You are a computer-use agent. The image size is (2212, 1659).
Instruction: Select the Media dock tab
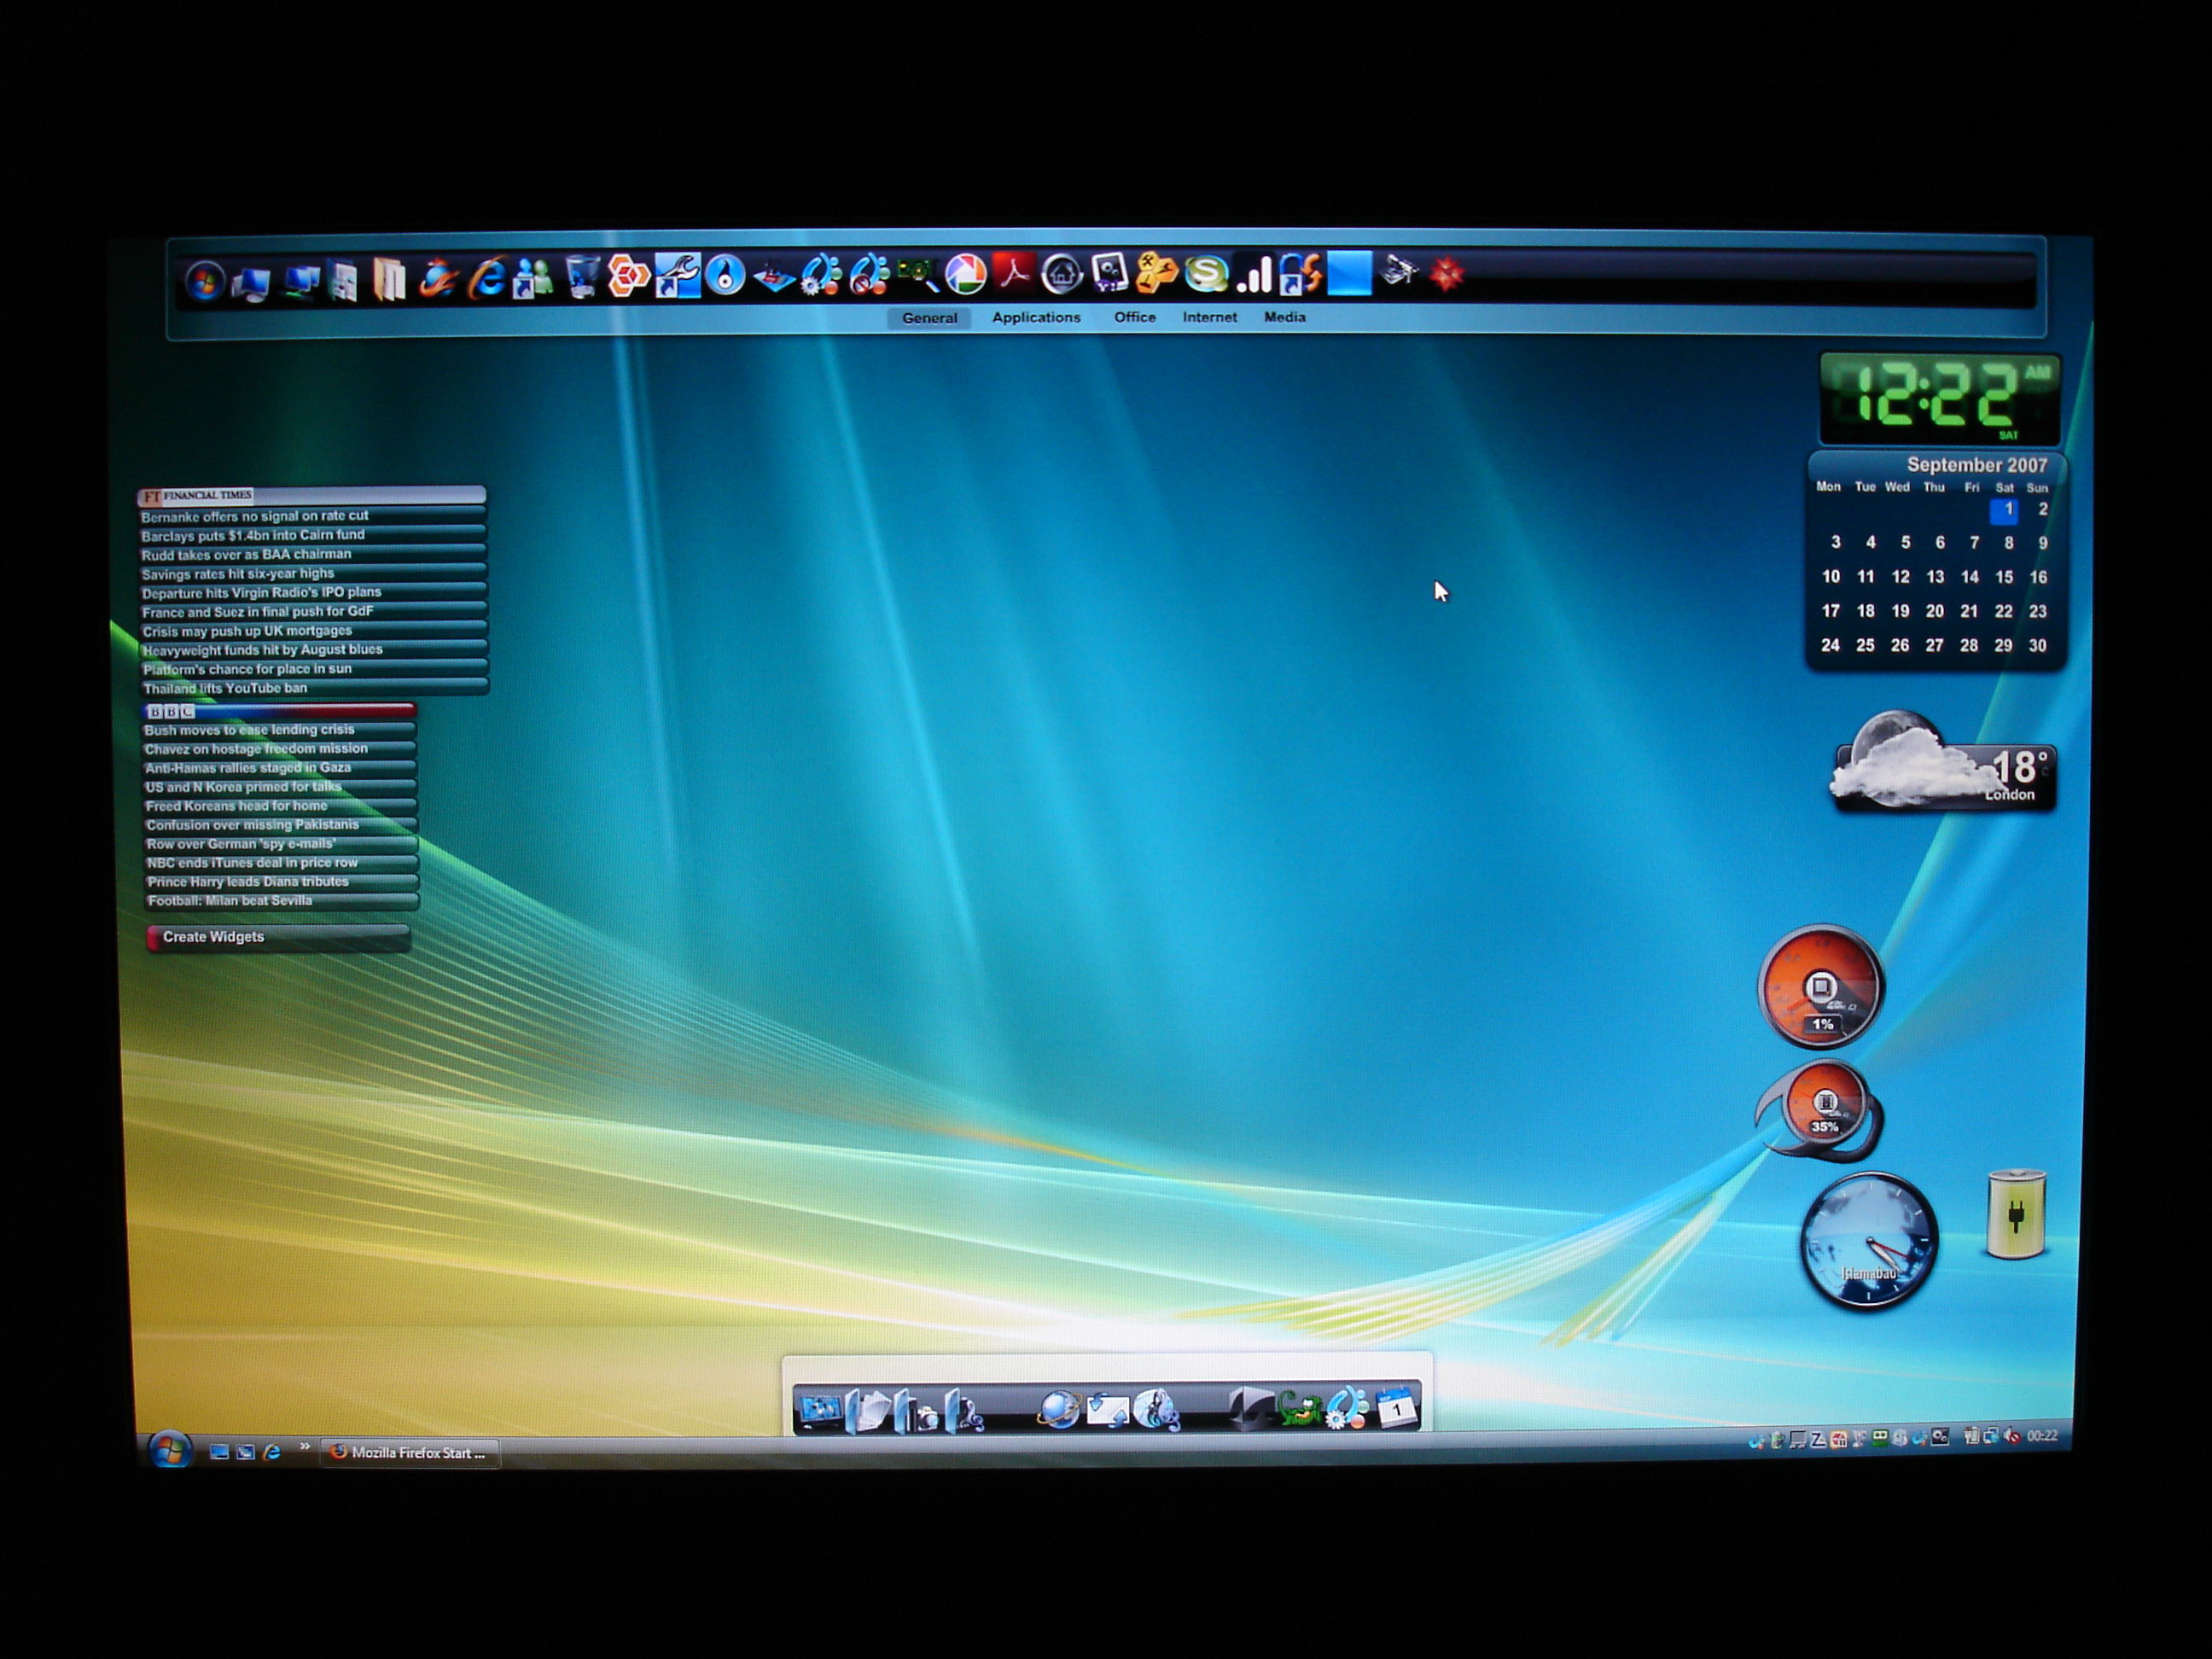click(1285, 317)
